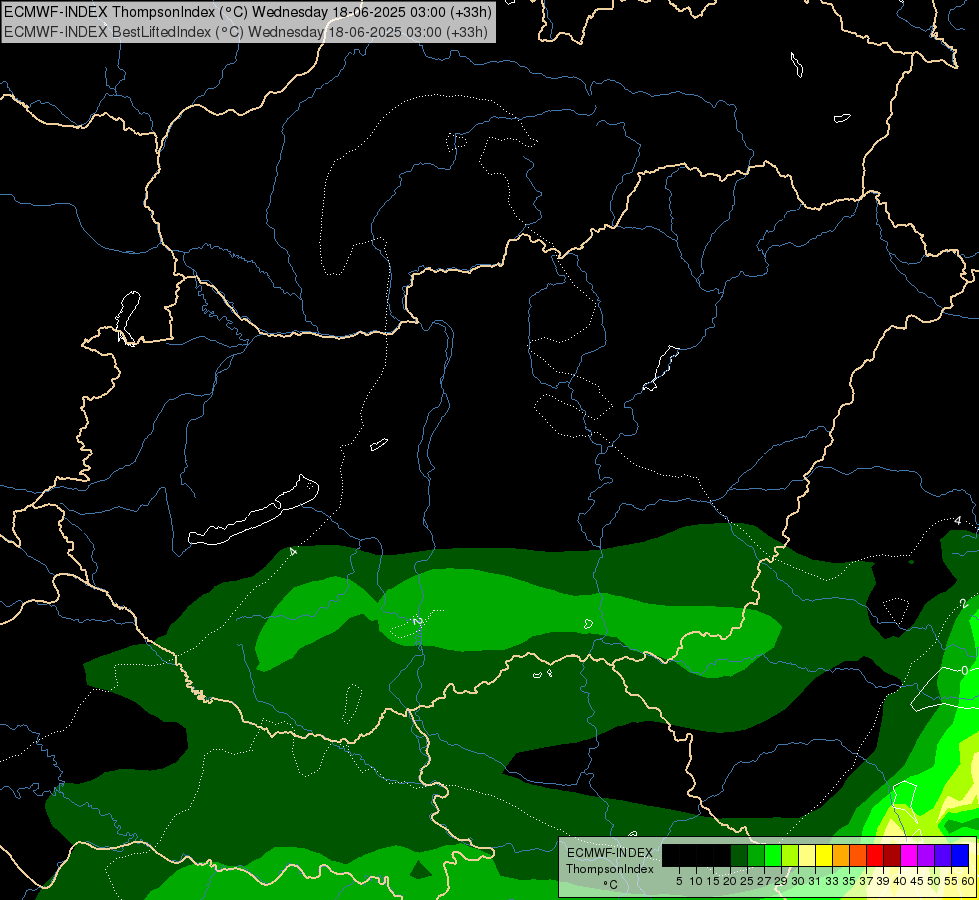The image size is (979, 900).
Task: Click the legend scale value 10
Action: 696,881
